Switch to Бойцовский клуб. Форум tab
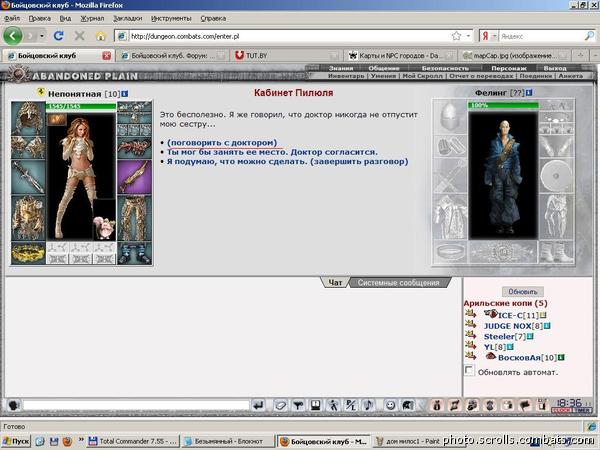The width and height of the screenshot is (600, 450). click(172, 56)
